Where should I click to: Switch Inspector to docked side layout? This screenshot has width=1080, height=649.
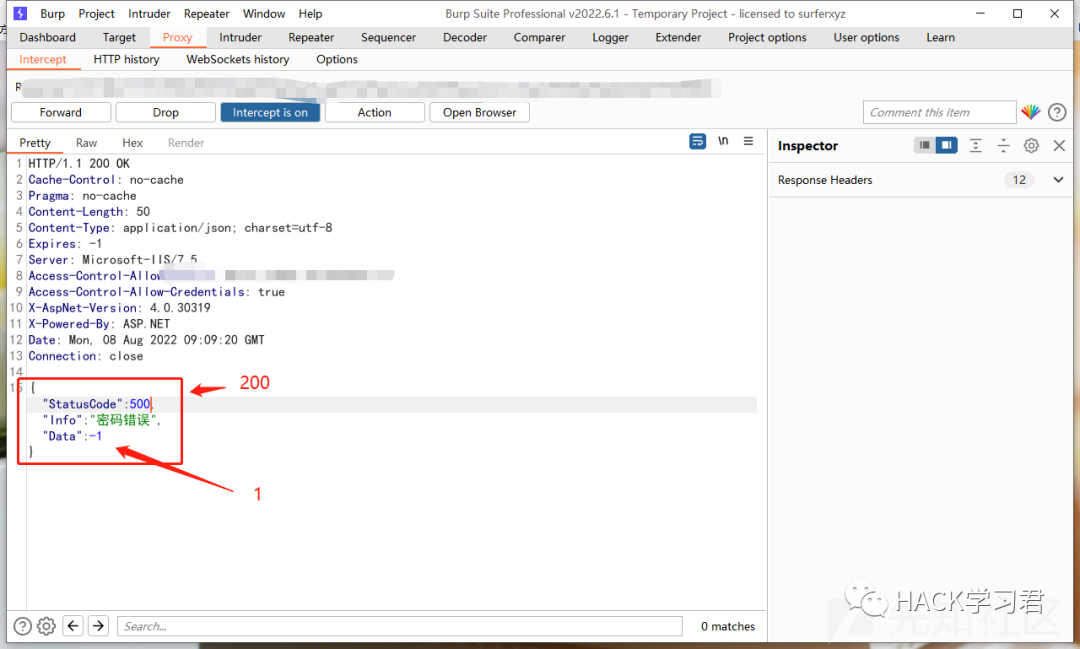coord(946,145)
